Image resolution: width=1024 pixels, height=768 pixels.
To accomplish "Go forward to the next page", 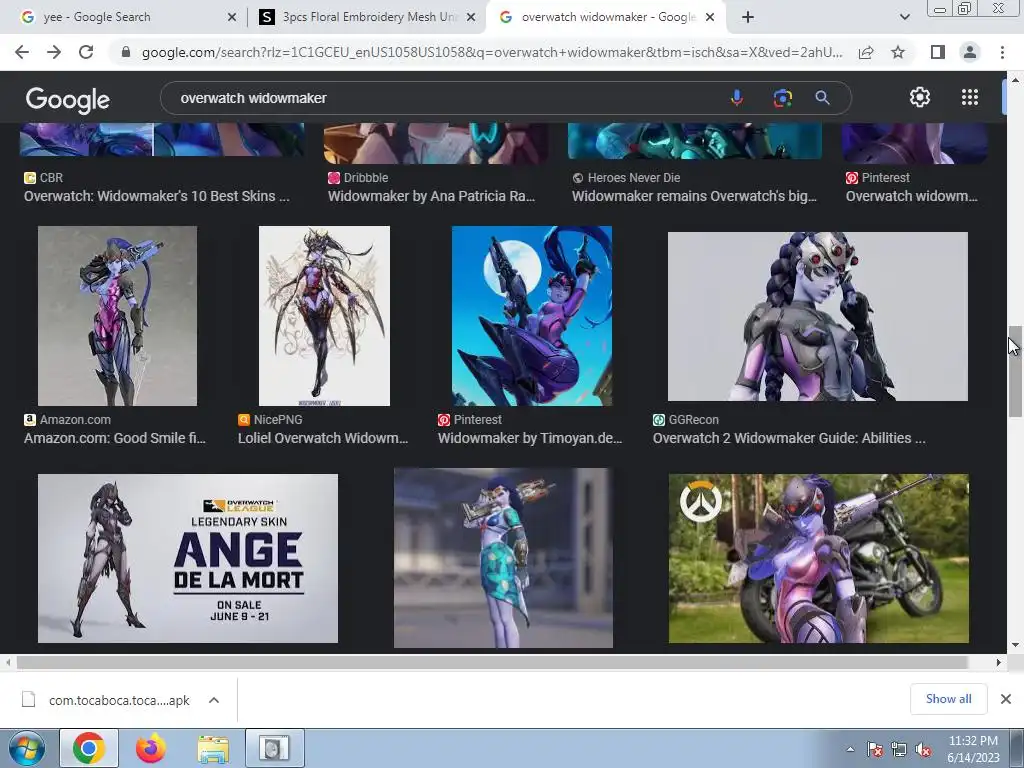I will coord(54,52).
